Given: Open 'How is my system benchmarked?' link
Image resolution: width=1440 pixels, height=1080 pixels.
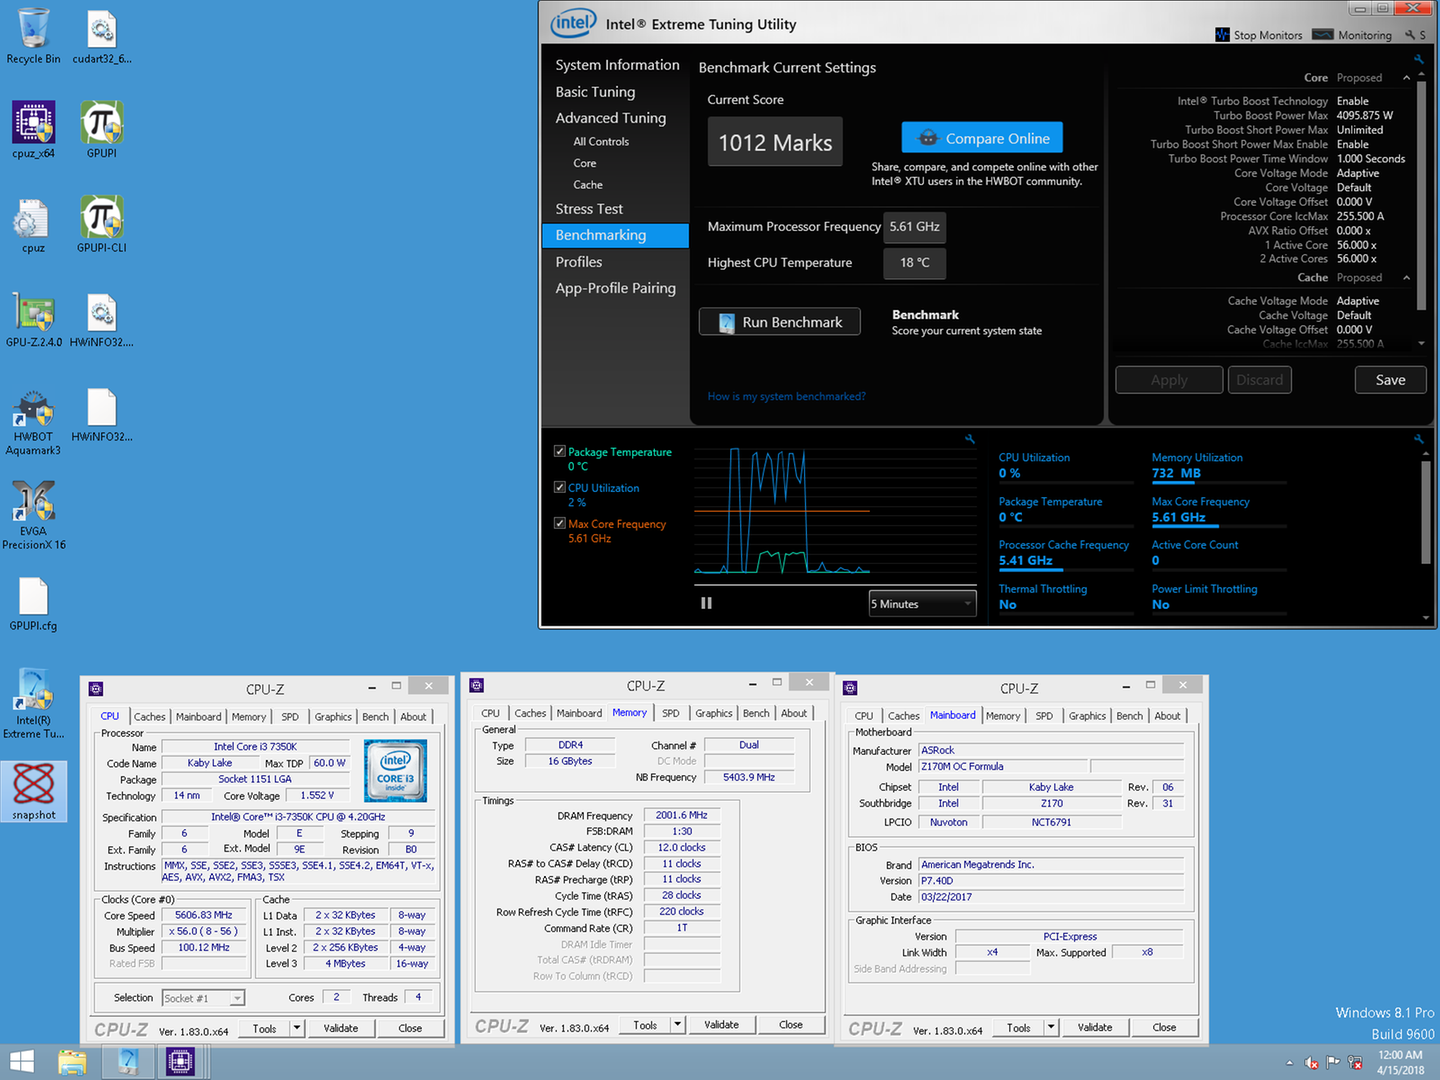Looking at the screenshot, I should click(786, 397).
